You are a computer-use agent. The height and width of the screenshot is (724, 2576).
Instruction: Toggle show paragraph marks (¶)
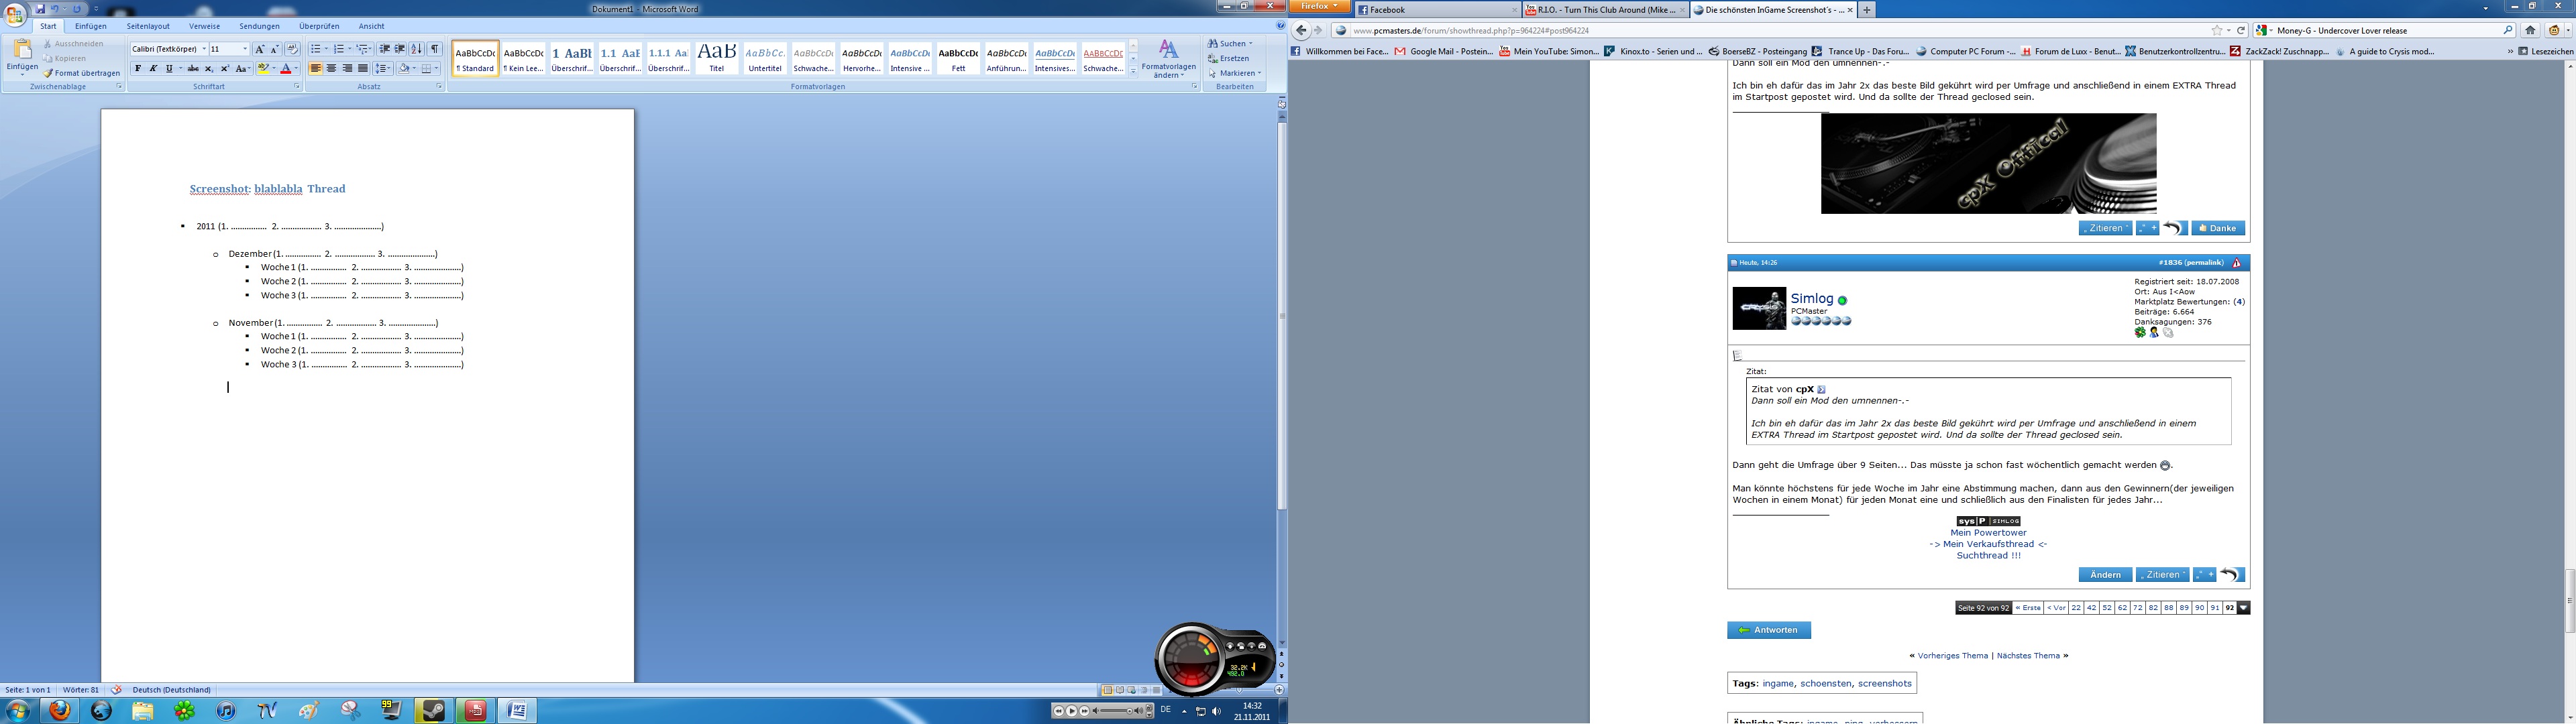[434, 49]
